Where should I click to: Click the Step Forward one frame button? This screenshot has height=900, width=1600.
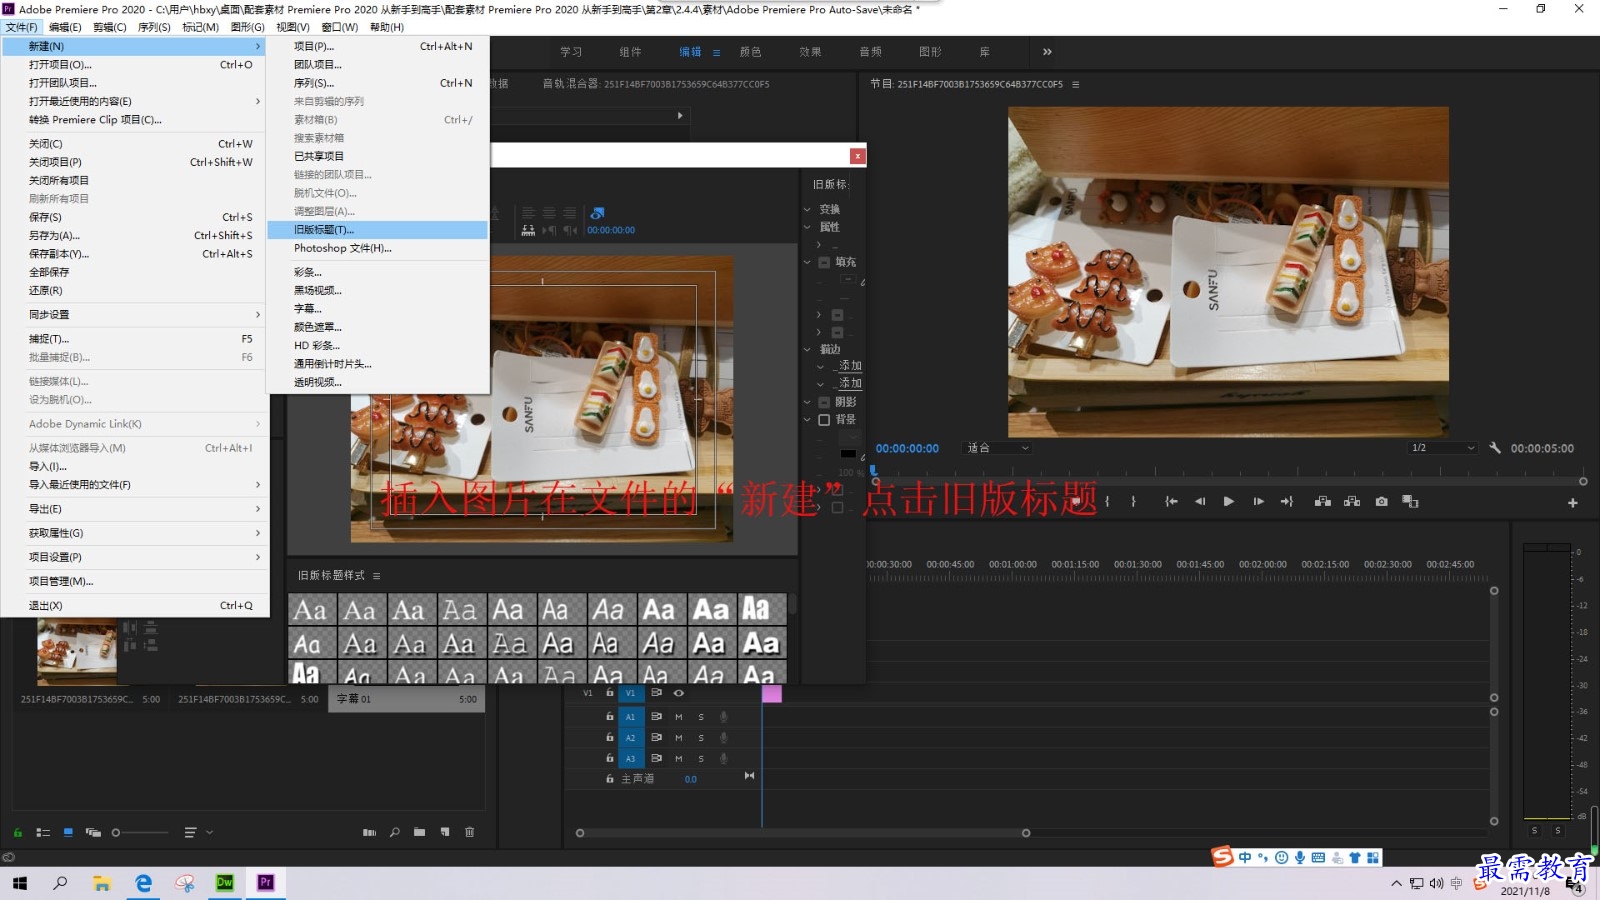pos(1258,502)
